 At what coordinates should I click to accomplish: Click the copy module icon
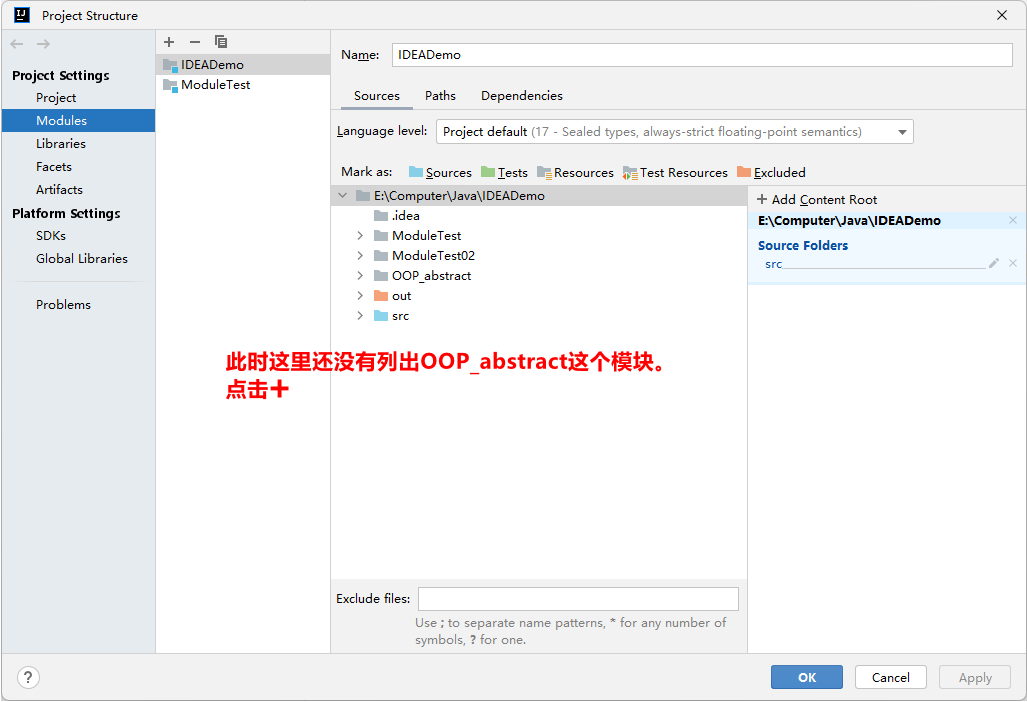coord(221,42)
